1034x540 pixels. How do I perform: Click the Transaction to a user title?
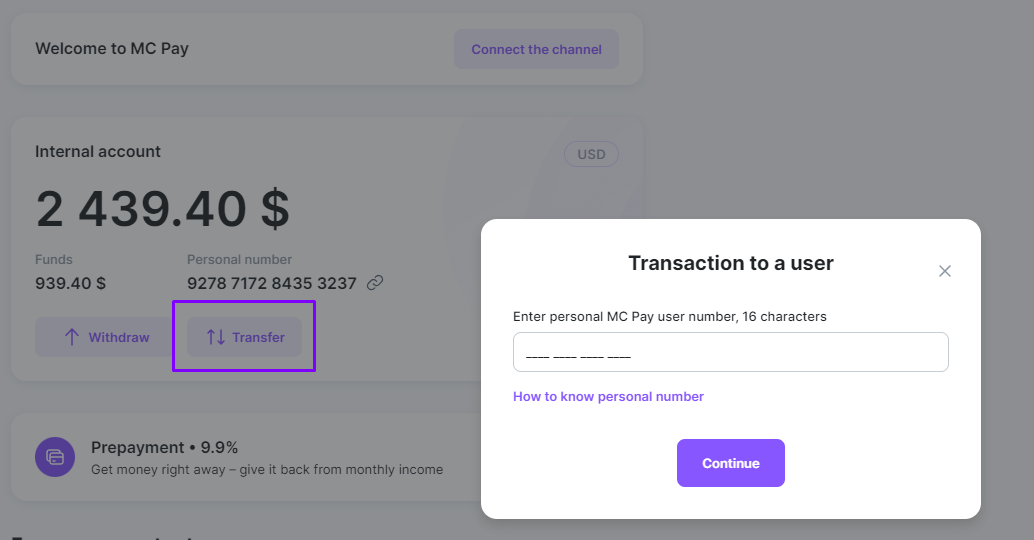[731, 263]
